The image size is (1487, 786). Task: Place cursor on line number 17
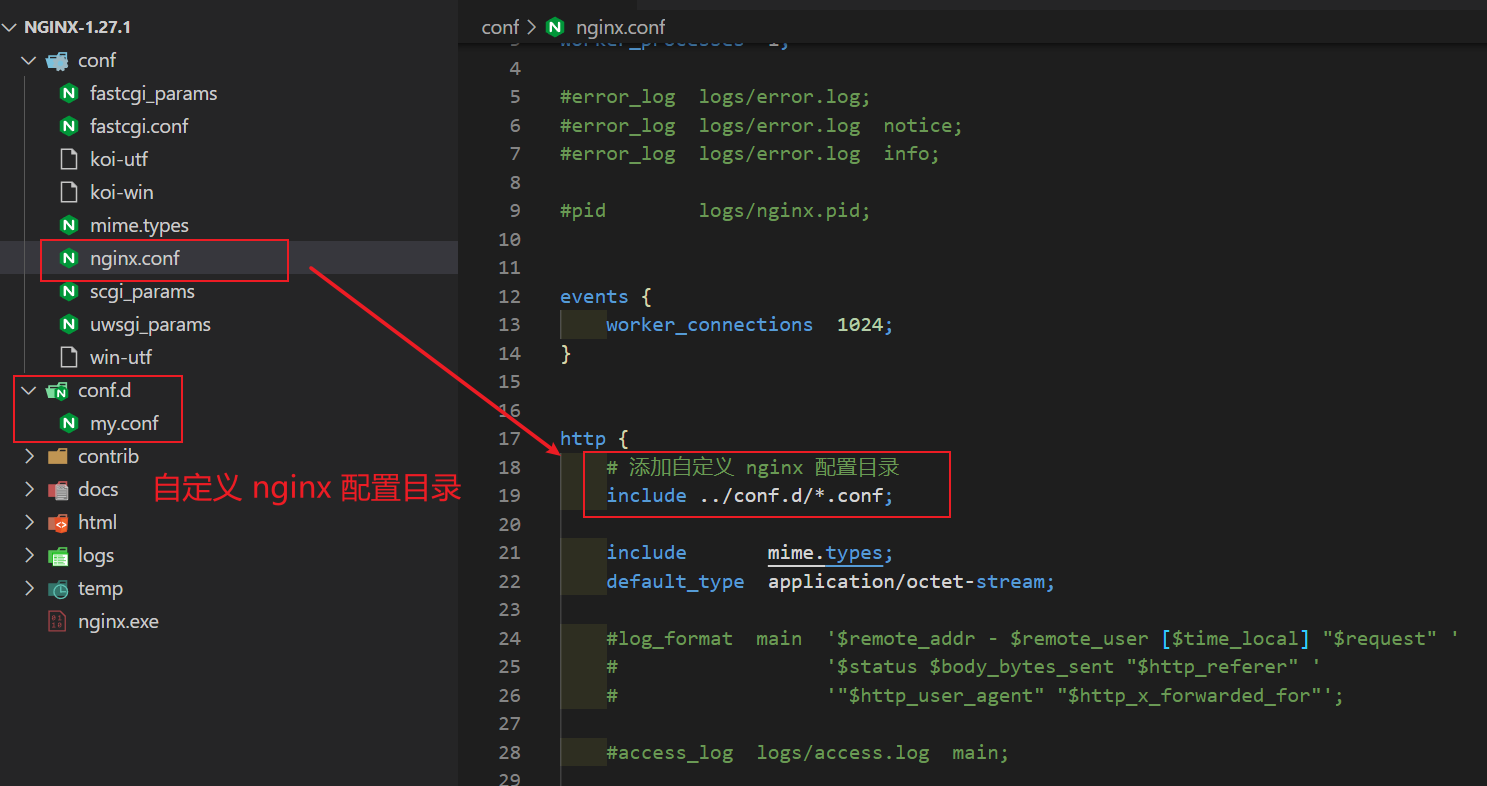(510, 438)
